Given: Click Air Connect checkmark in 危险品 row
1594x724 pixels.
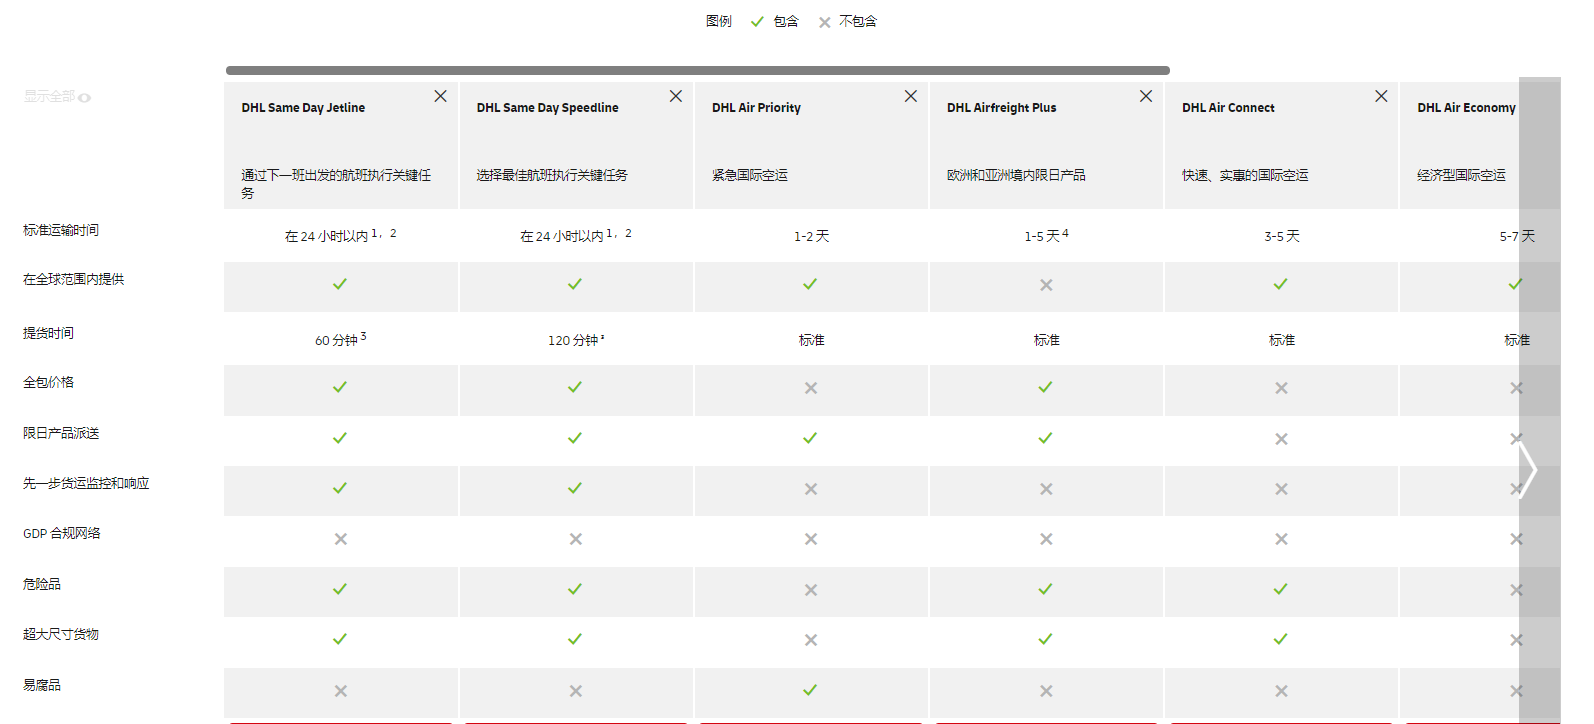Looking at the screenshot, I should pos(1280,589).
